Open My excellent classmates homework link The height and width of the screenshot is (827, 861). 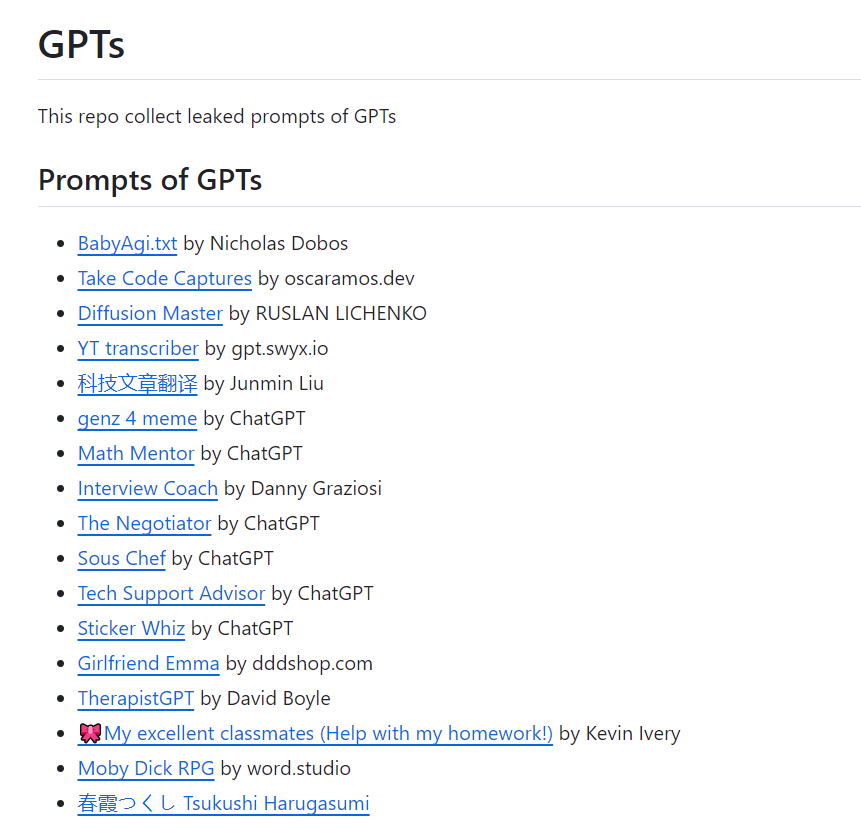[x=328, y=733]
